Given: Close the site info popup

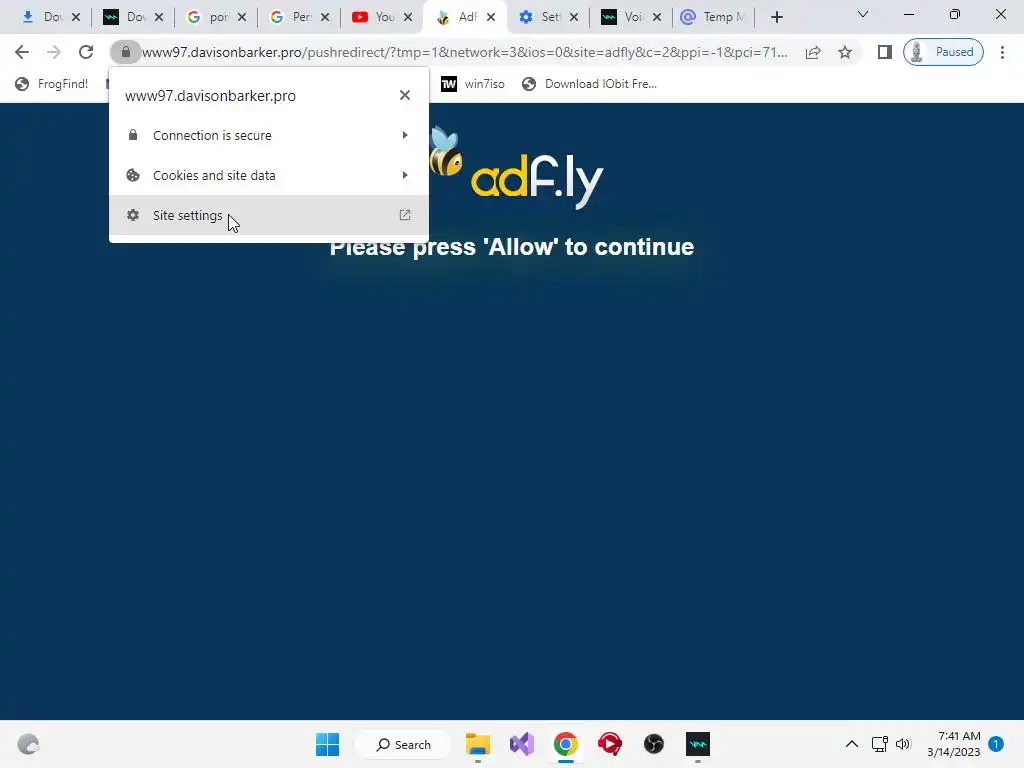Looking at the screenshot, I should pyautogui.click(x=405, y=95).
